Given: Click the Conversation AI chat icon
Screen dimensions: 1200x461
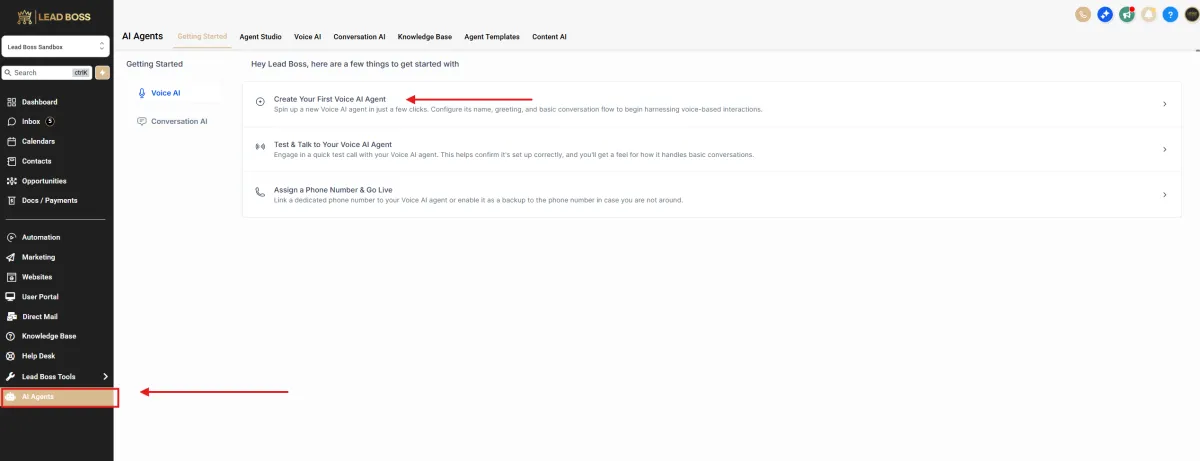Looking at the screenshot, I should (x=142, y=121).
